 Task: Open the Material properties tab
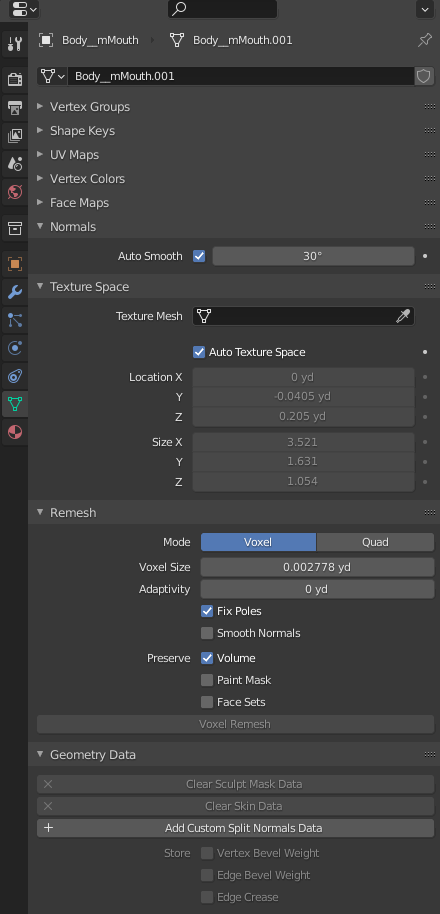pyautogui.click(x=15, y=432)
